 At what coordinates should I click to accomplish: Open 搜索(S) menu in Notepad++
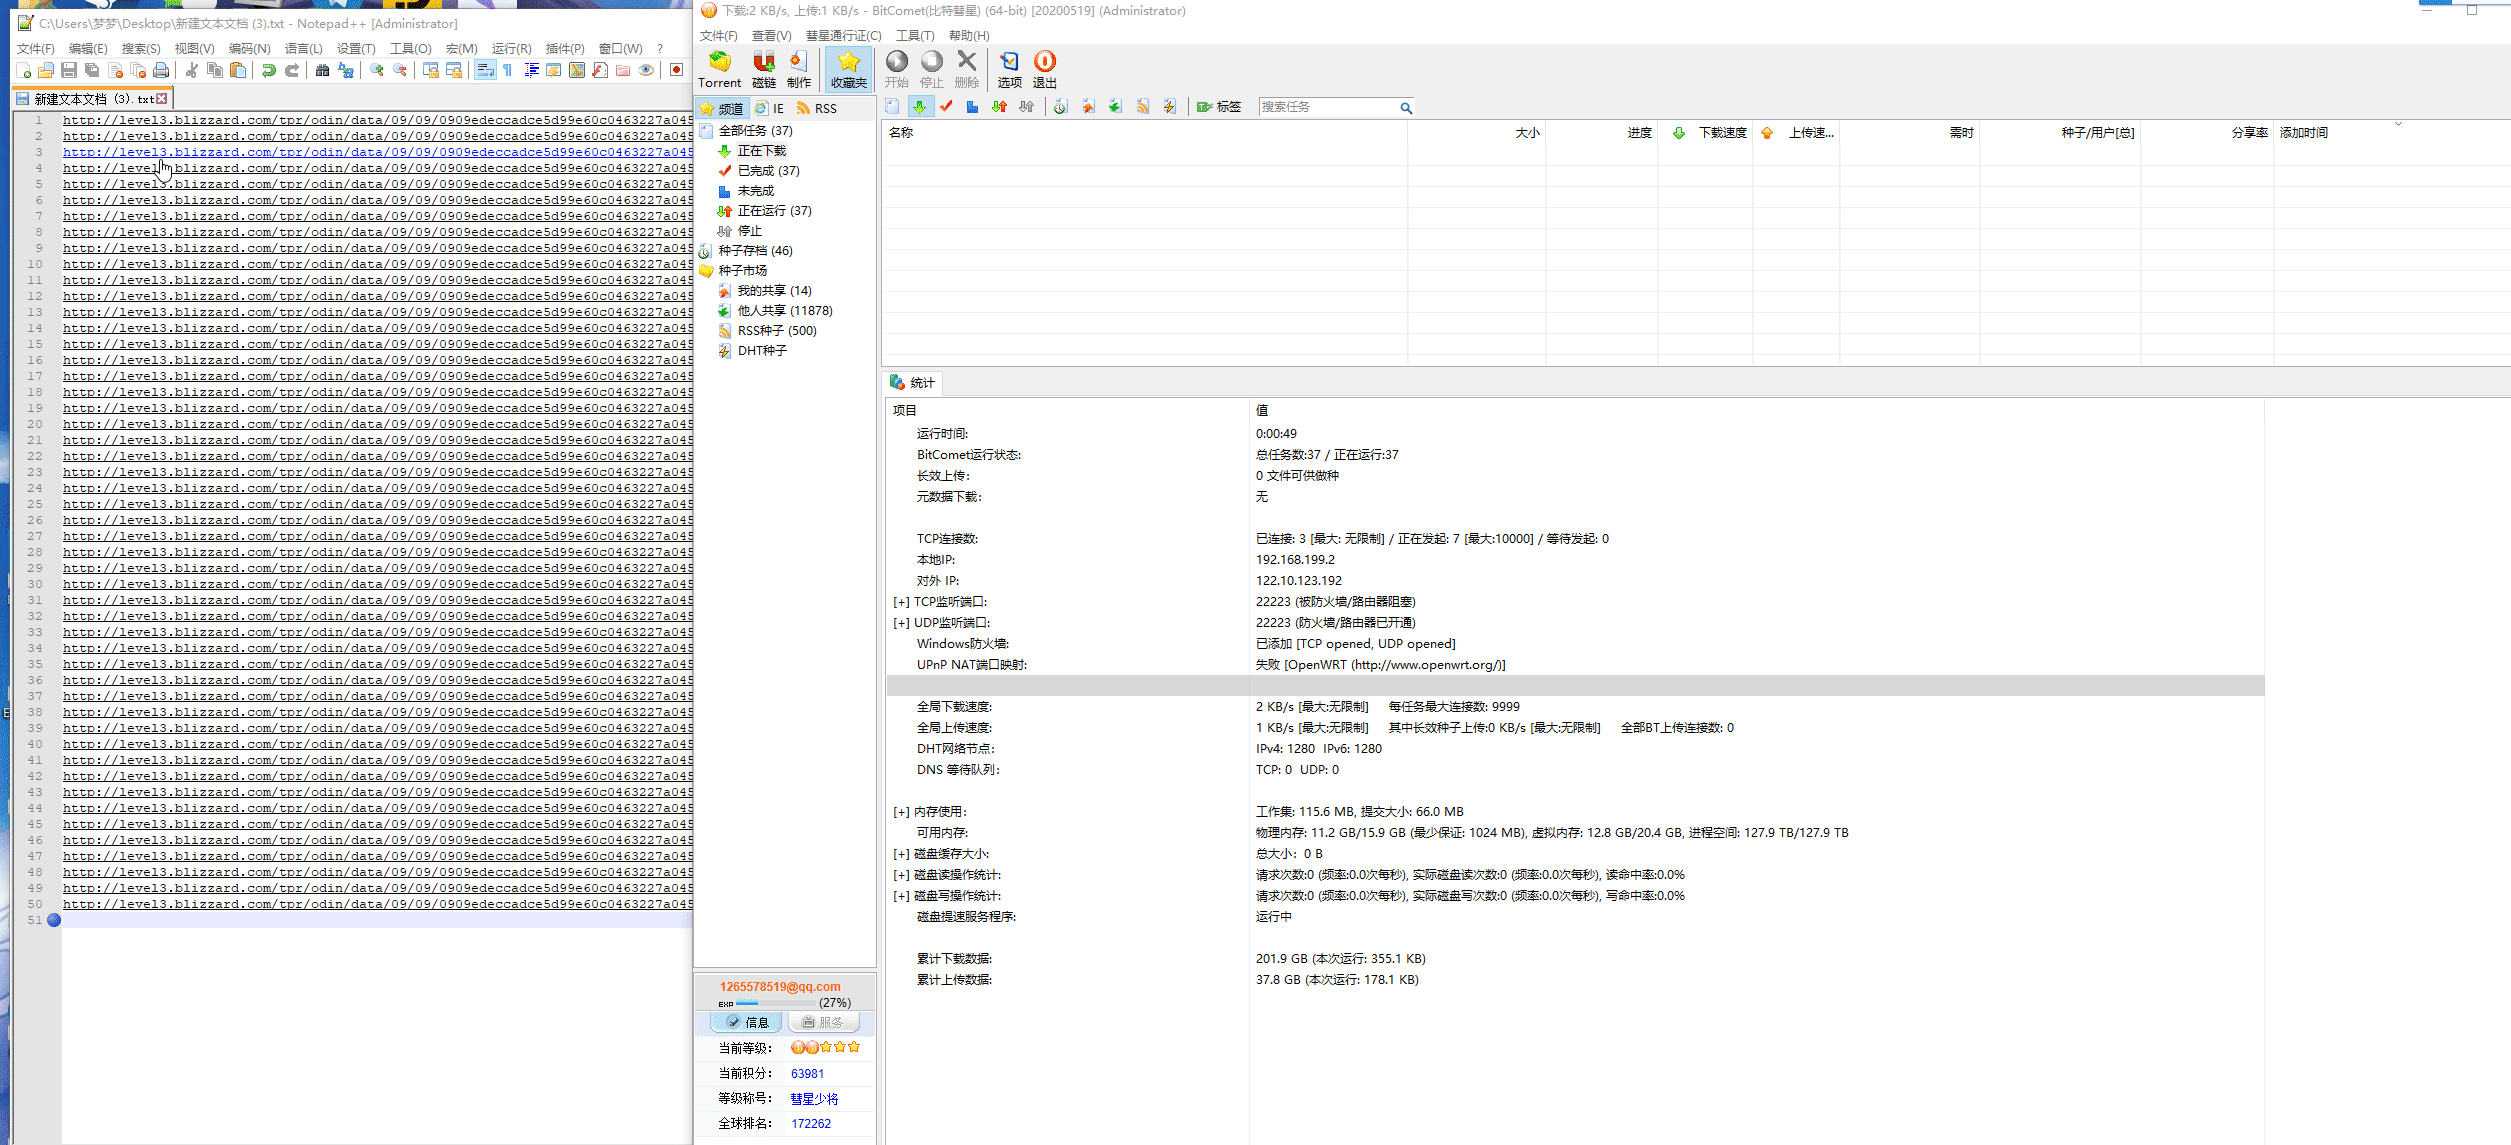pos(141,48)
